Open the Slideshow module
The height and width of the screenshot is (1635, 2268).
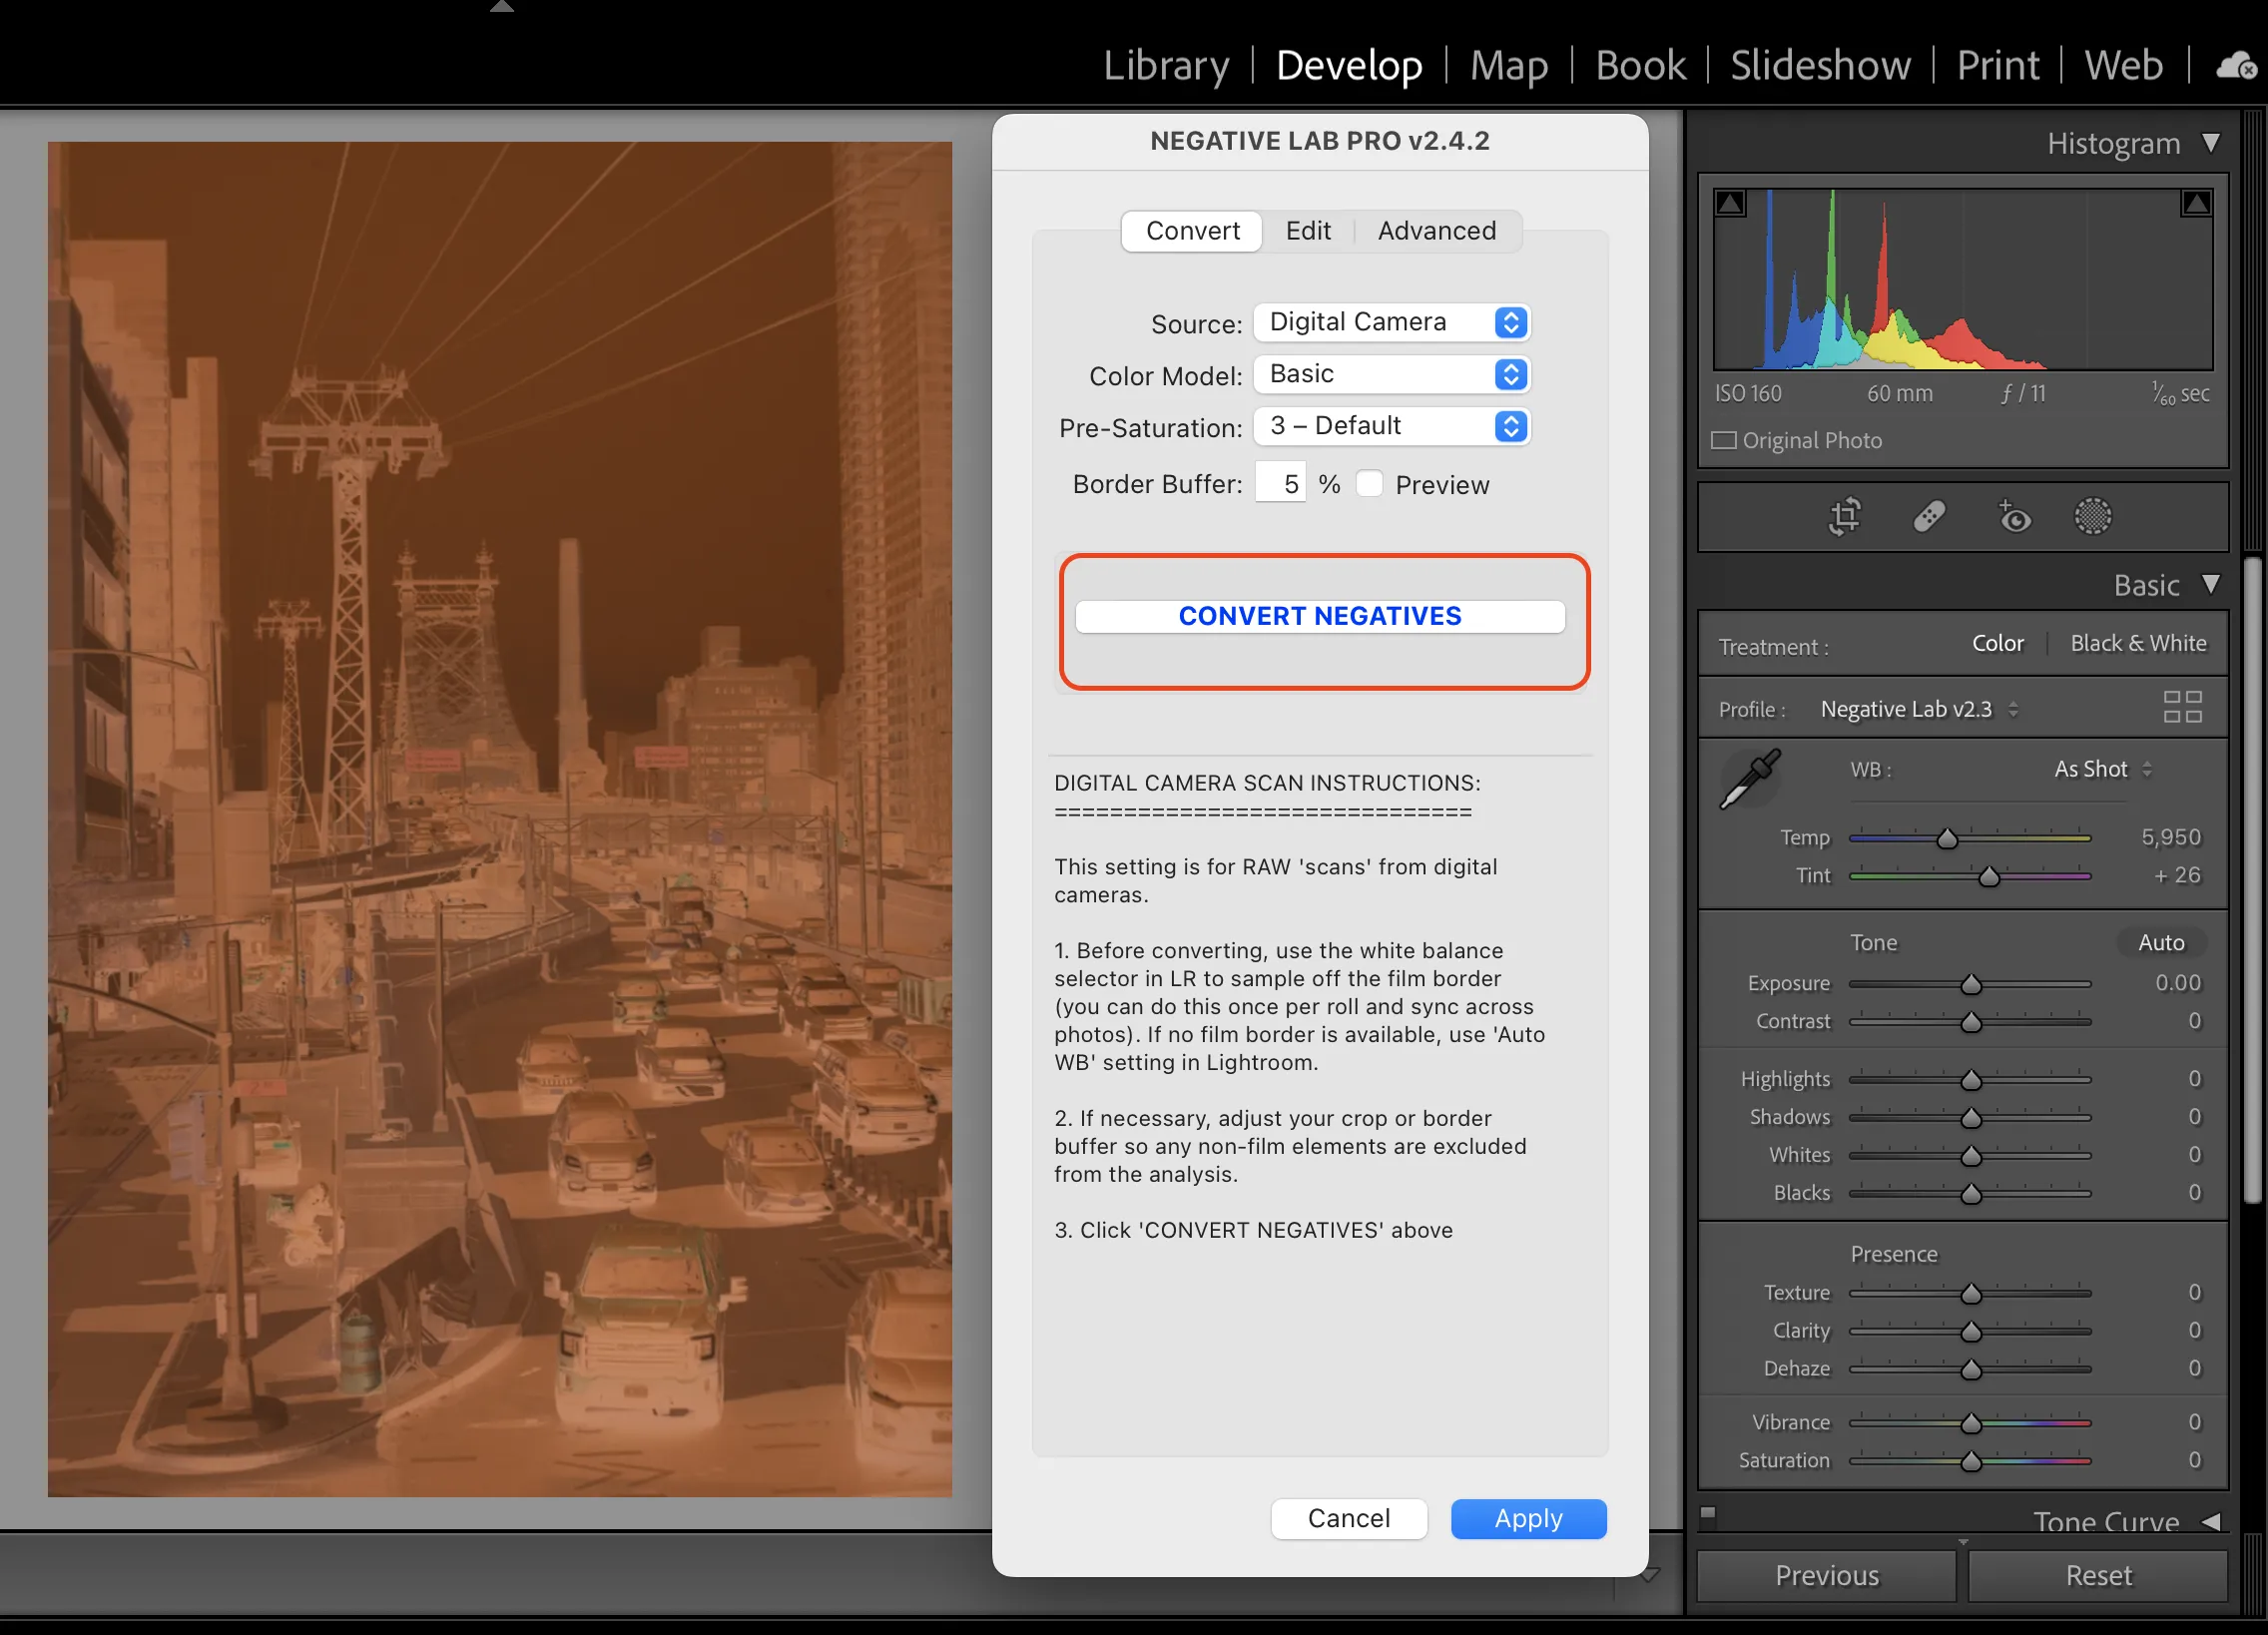[1820, 66]
